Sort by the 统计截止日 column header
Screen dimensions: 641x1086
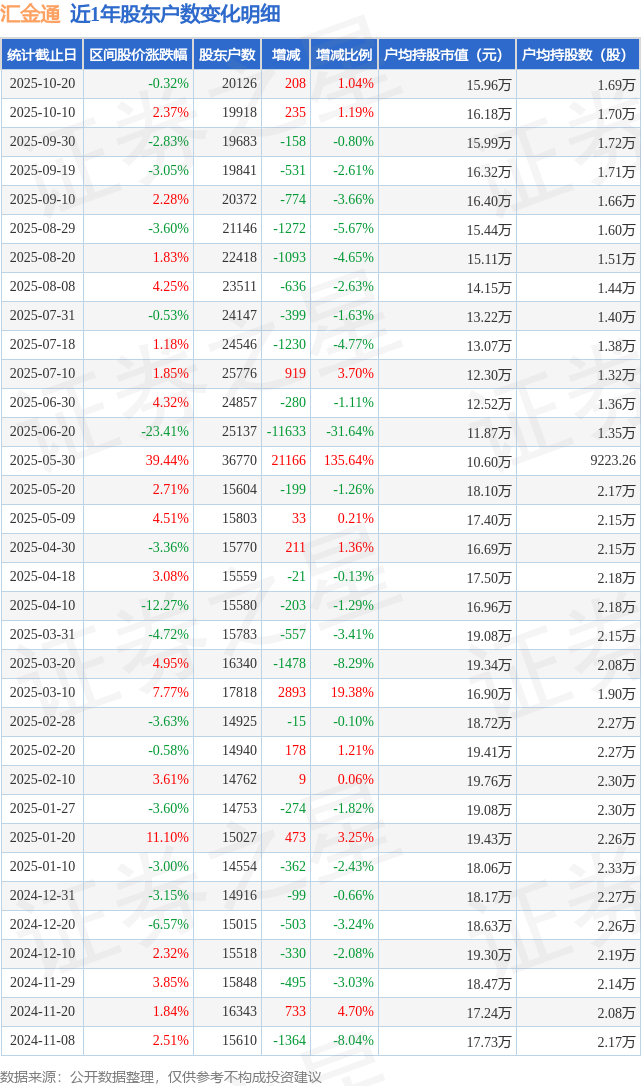pos(41,55)
